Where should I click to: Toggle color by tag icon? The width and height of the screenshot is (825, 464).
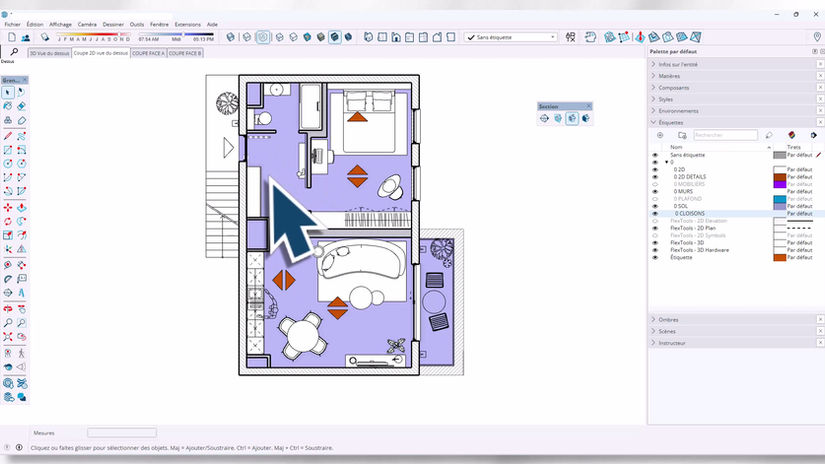[791, 135]
